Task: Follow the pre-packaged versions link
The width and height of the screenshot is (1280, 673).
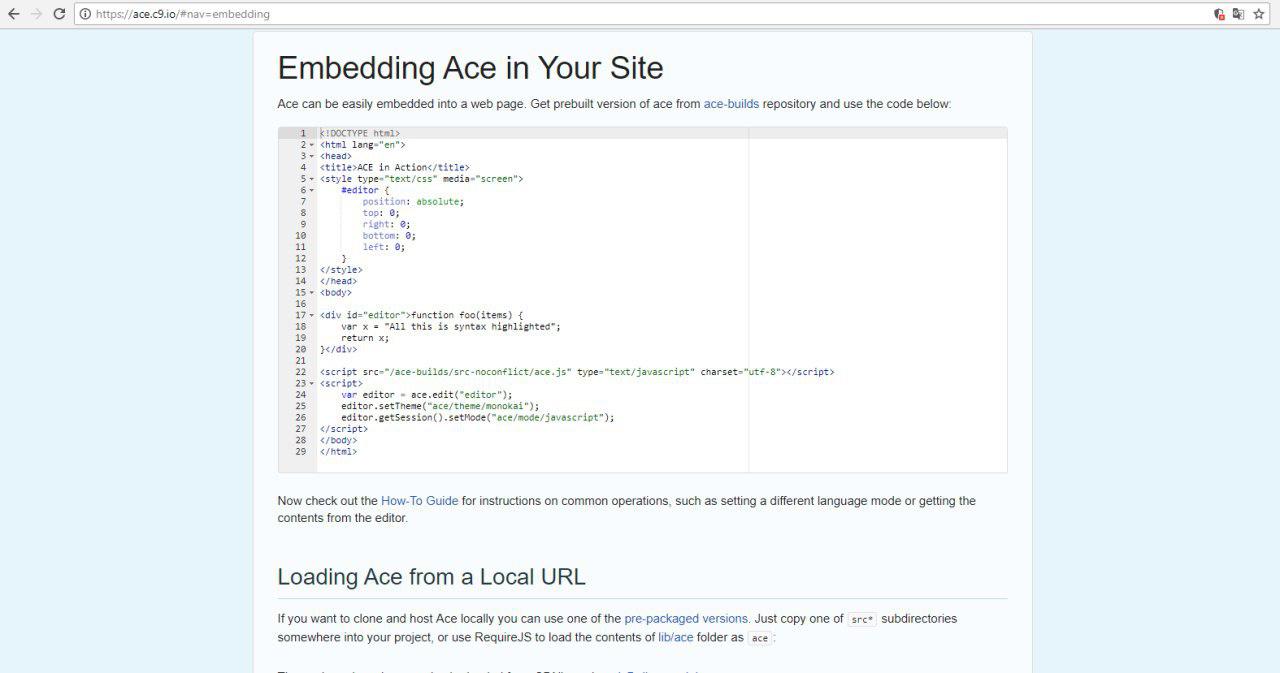Action: point(686,619)
